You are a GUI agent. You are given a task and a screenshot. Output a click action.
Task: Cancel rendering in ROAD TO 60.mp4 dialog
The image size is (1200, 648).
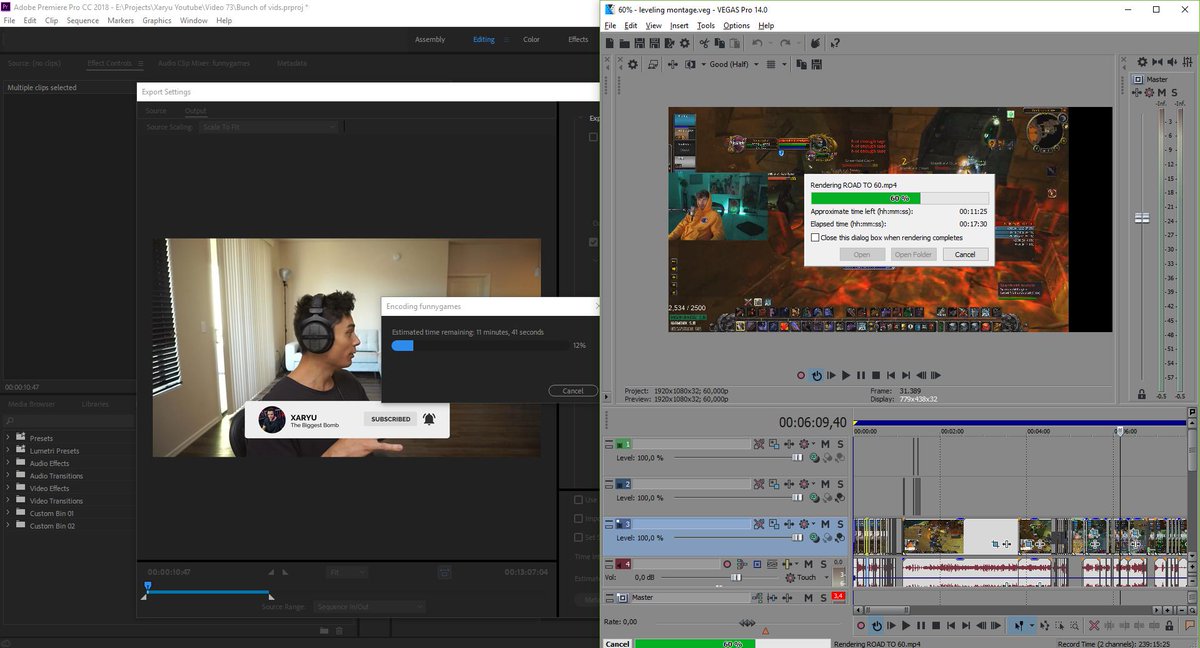point(965,254)
